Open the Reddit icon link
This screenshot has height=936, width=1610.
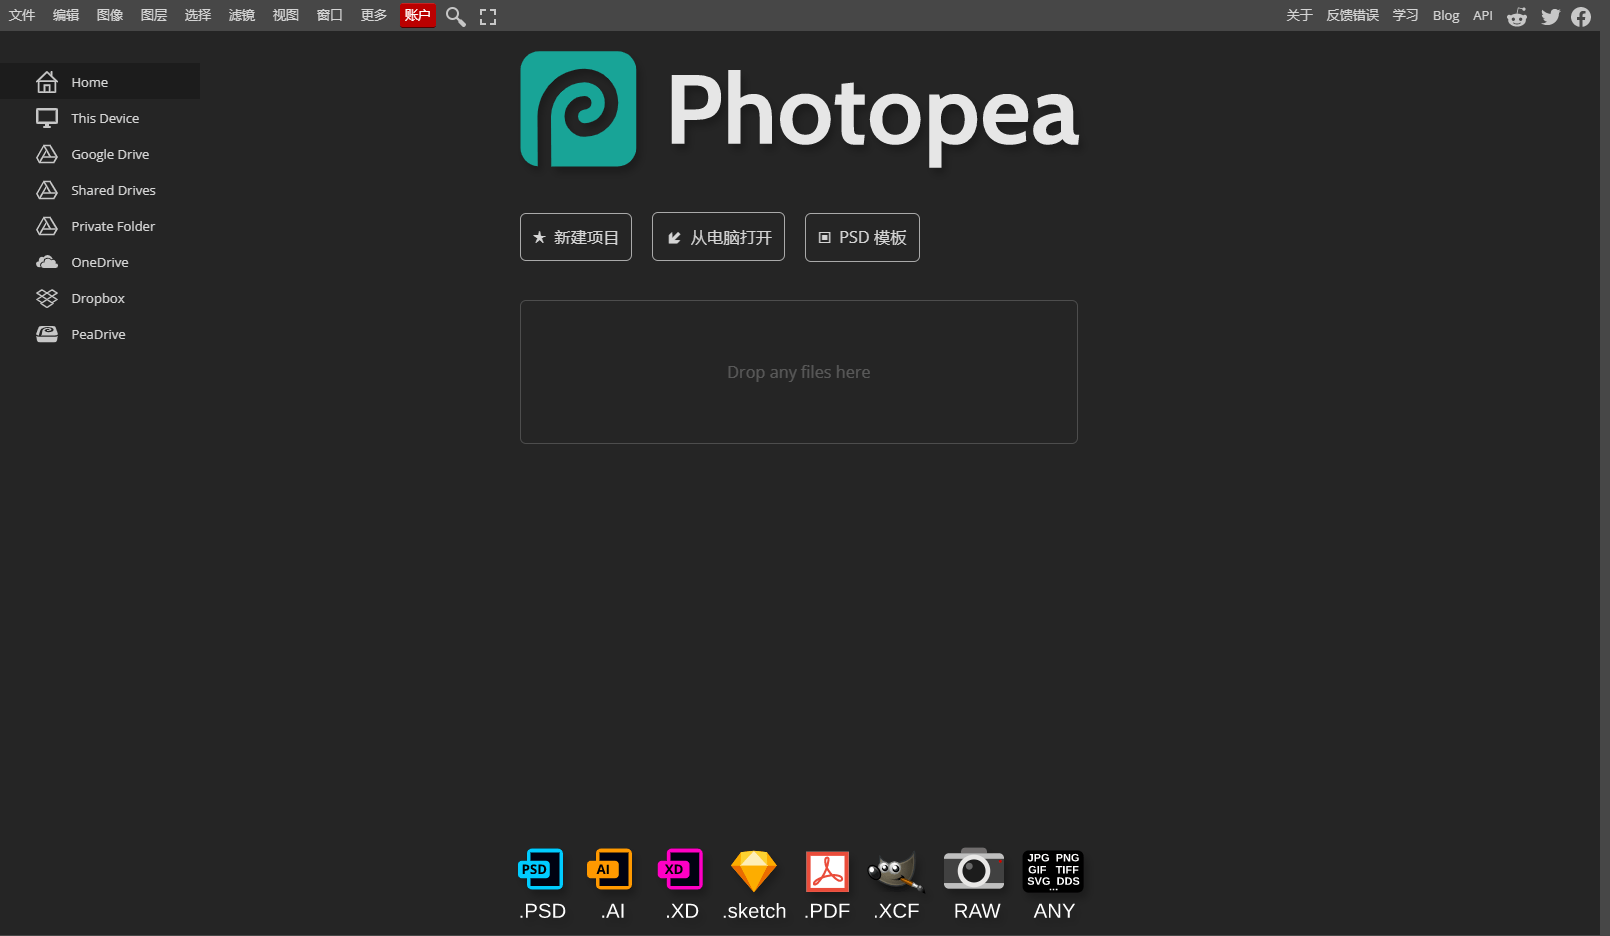click(1517, 16)
